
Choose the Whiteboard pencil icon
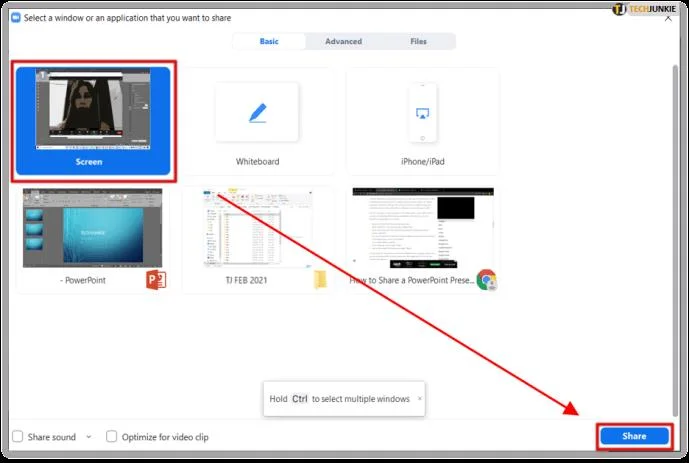pos(257,113)
